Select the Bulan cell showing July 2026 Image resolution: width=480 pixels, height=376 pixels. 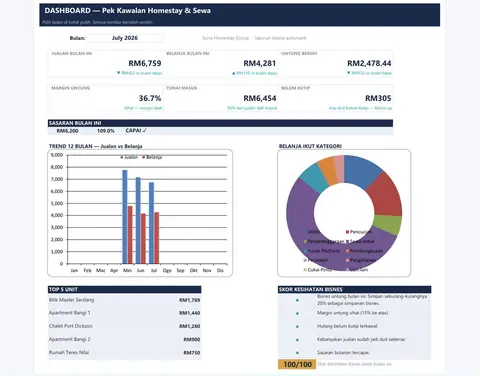click(125, 38)
